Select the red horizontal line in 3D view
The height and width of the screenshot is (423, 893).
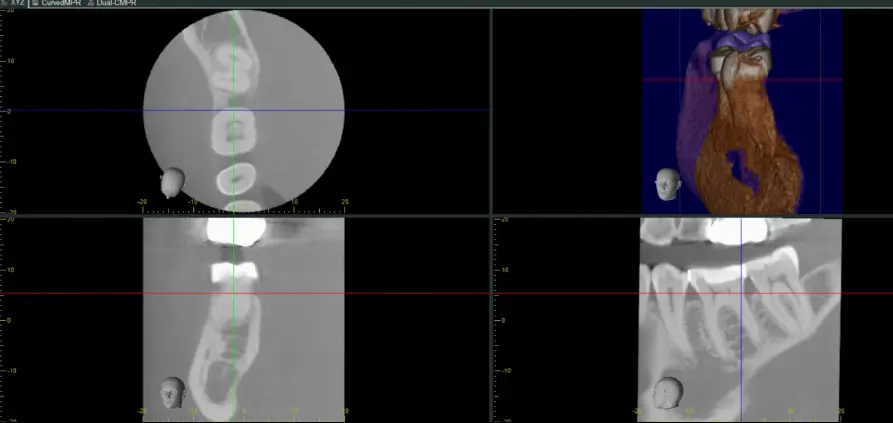(x=742, y=80)
